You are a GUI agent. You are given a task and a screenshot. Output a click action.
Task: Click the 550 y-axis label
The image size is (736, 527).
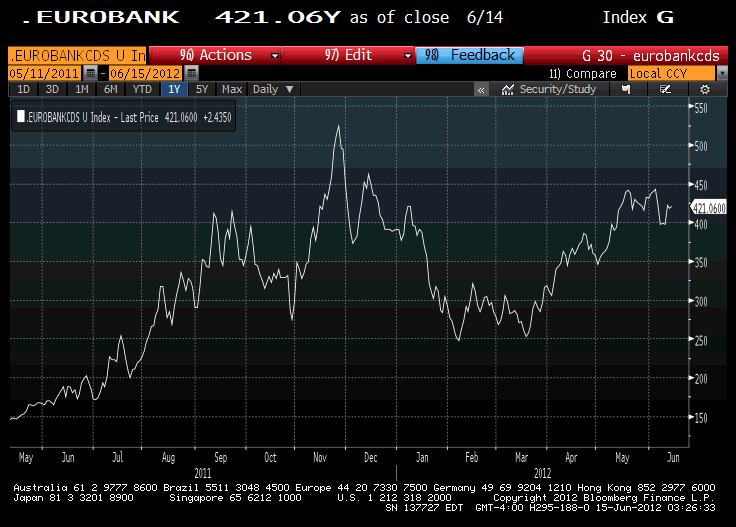click(701, 108)
